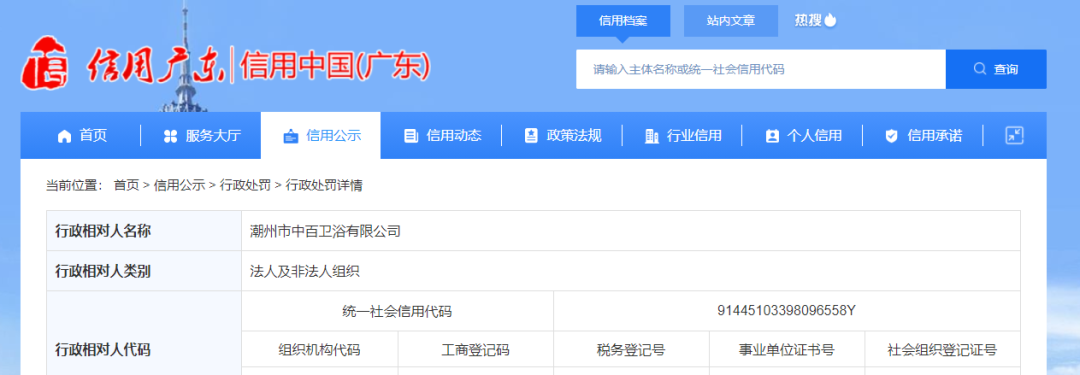
Task: Click the shield icon beside 信用承诺
Action: pyautogui.click(x=892, y=136)
